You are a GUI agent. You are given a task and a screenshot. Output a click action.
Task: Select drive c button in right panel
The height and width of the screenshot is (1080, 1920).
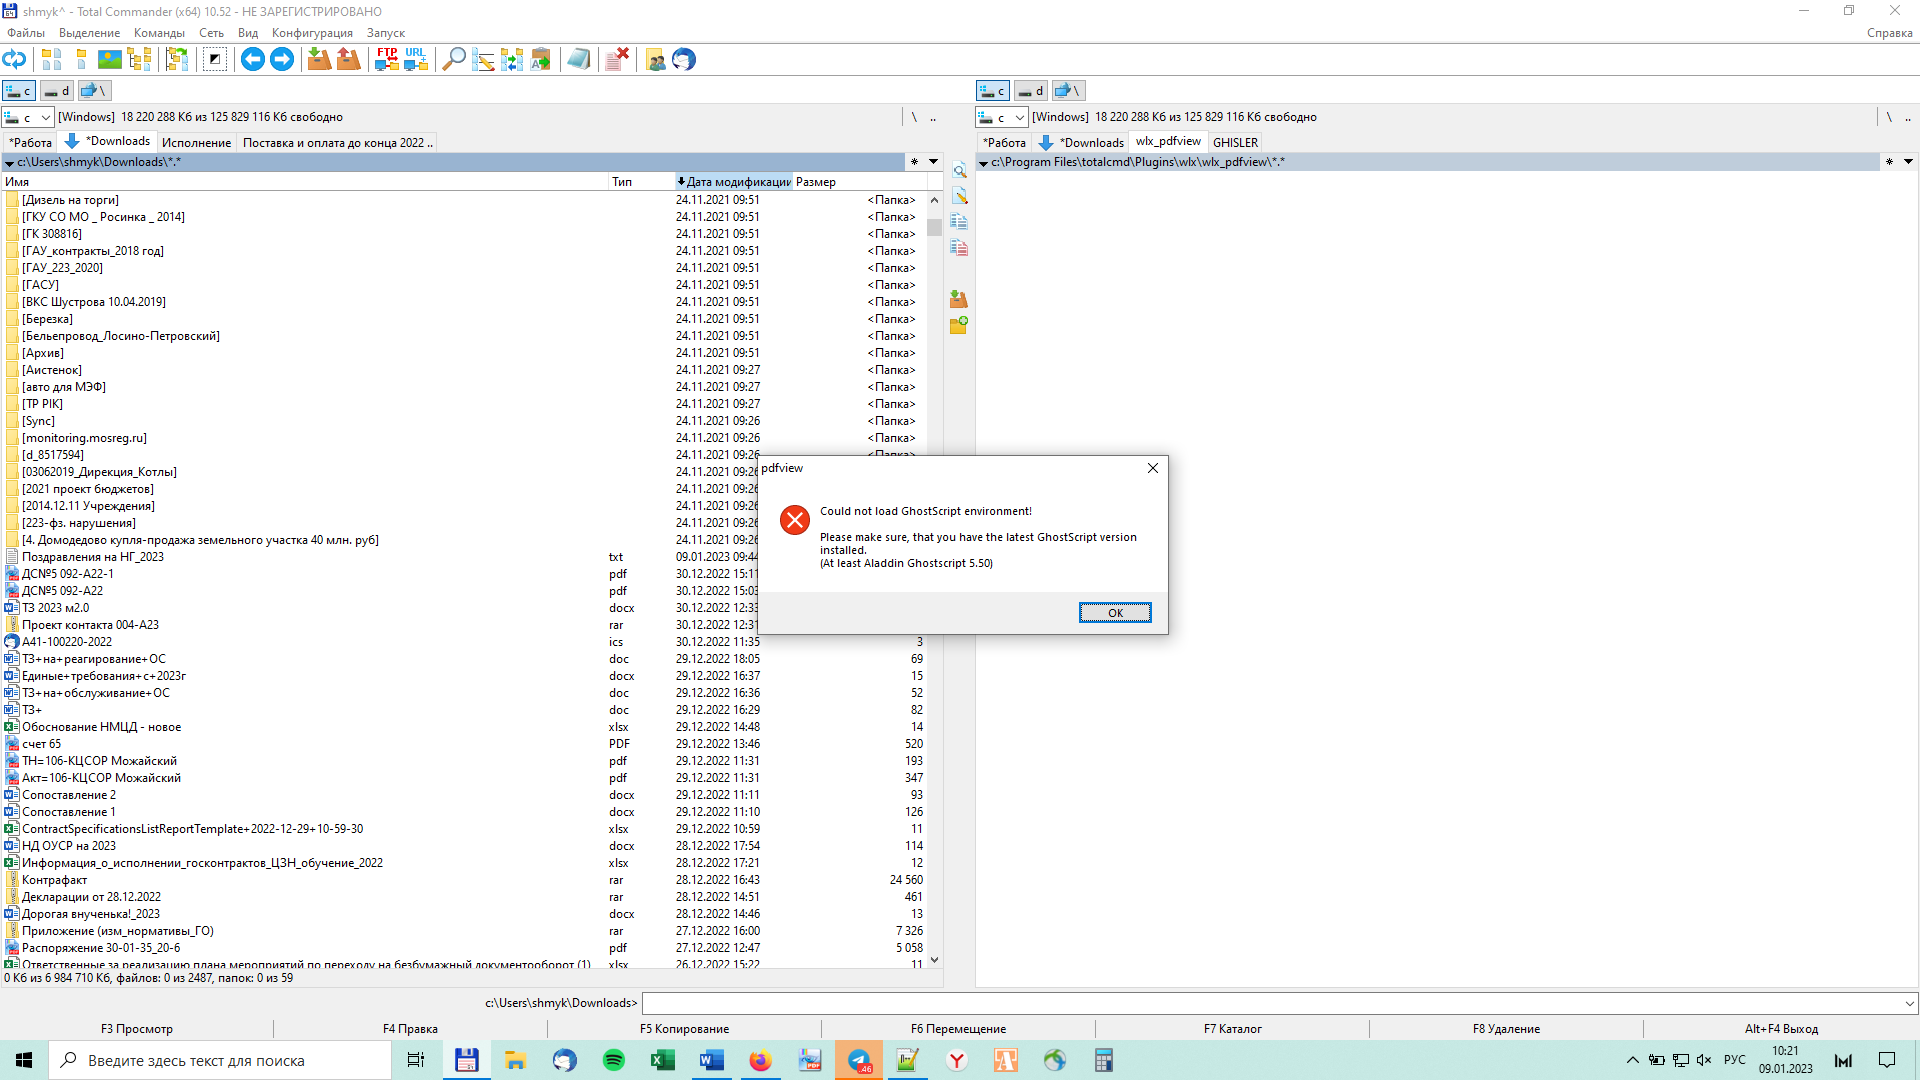(993, 91)
